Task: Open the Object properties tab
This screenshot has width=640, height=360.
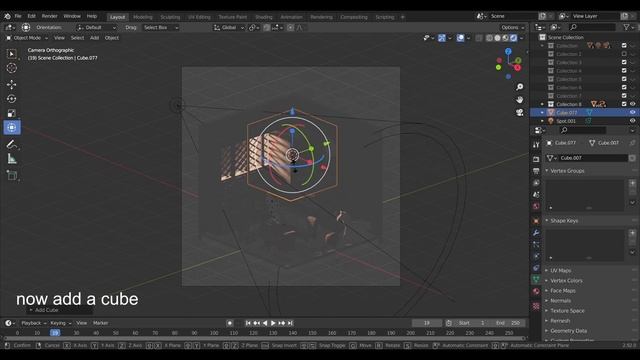Action: [x=536, y=221]
